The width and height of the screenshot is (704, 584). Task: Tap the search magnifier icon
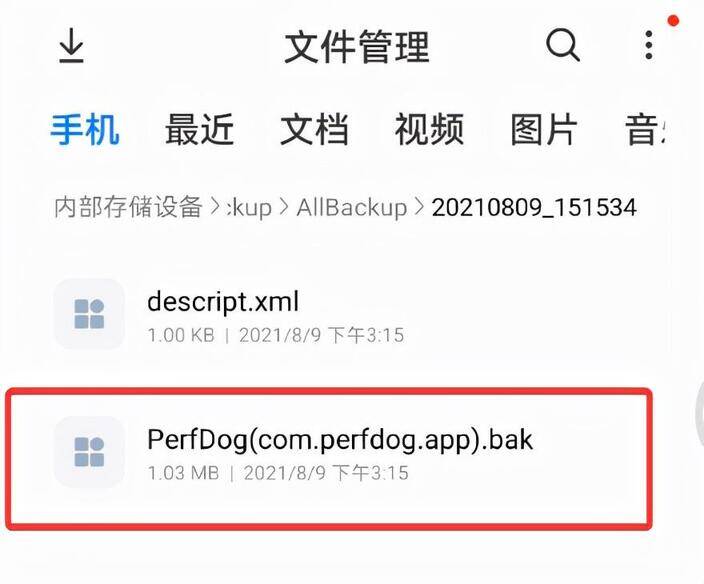pos(563,45)
